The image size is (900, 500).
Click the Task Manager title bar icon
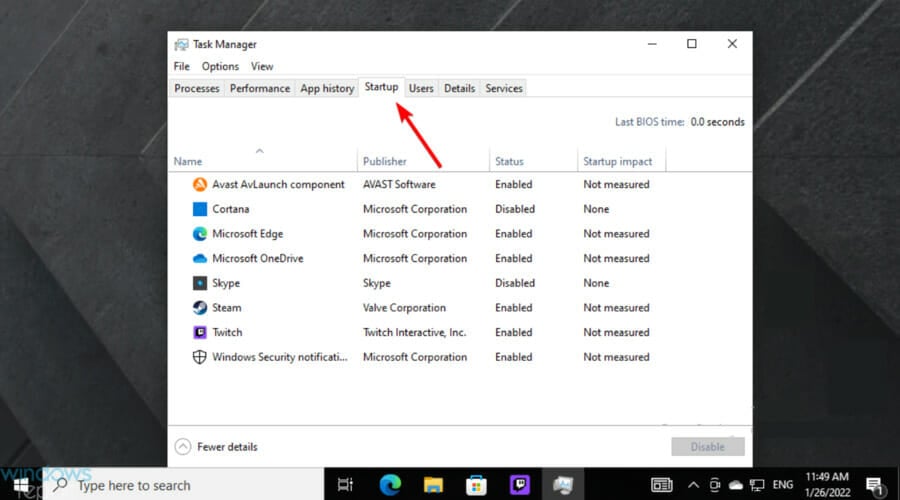click(x=181, y=44)
